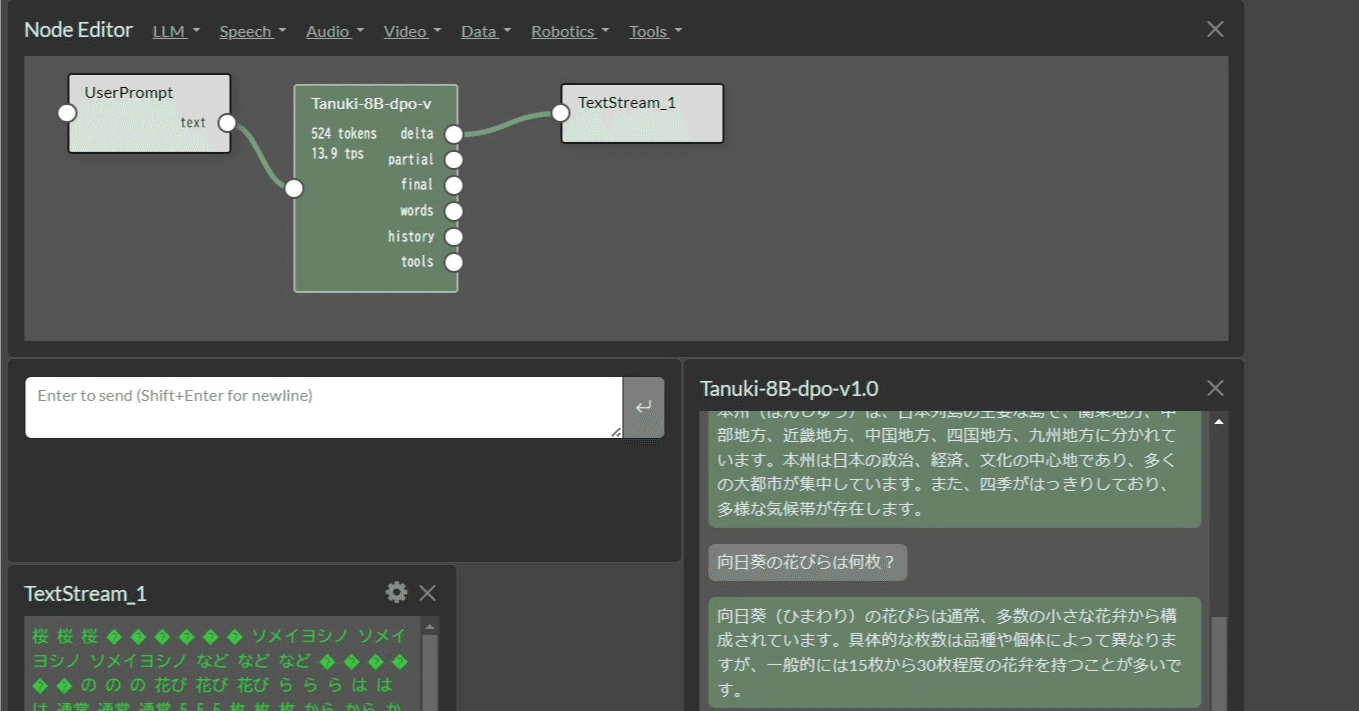This screenshot has width=1359, height=711.
Task: Click the words output port
Action: click(x=454, y=210)
